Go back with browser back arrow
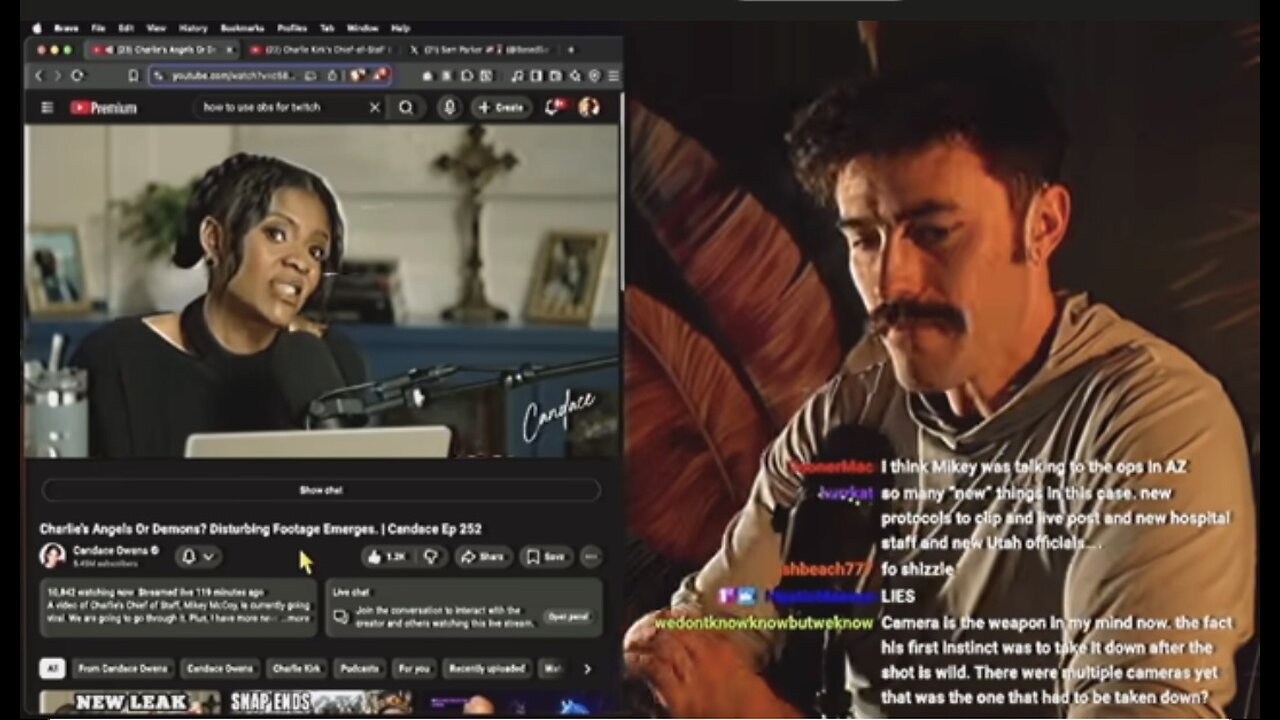 (40, 76)
